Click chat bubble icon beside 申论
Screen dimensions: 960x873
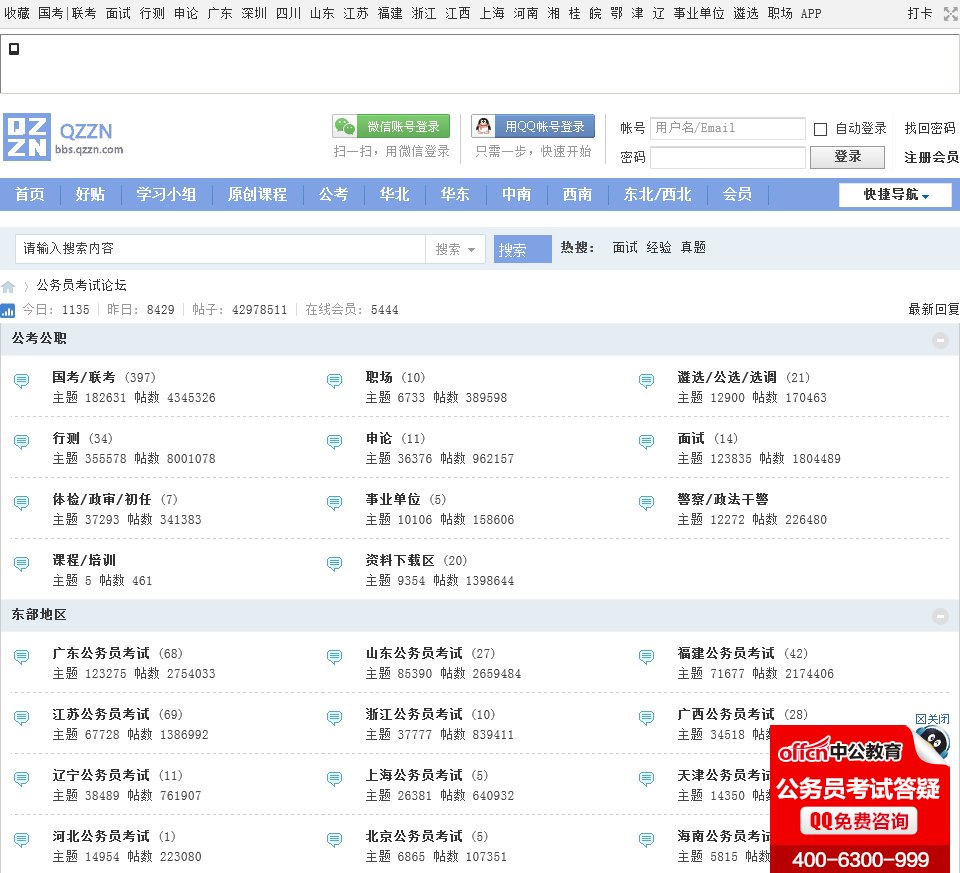pyautogui.click(x=334, y=442)
